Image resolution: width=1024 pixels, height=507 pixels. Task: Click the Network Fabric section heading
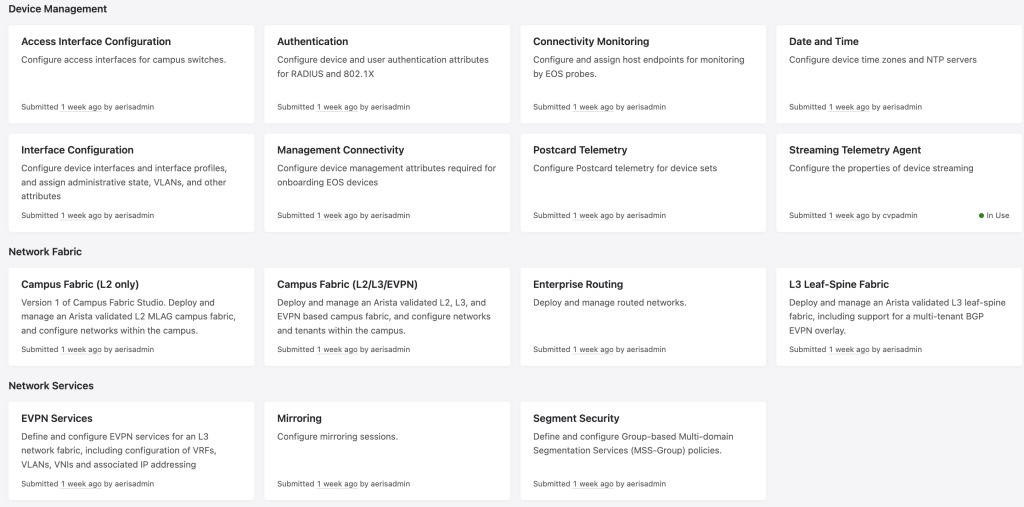(x=45, y=252)
